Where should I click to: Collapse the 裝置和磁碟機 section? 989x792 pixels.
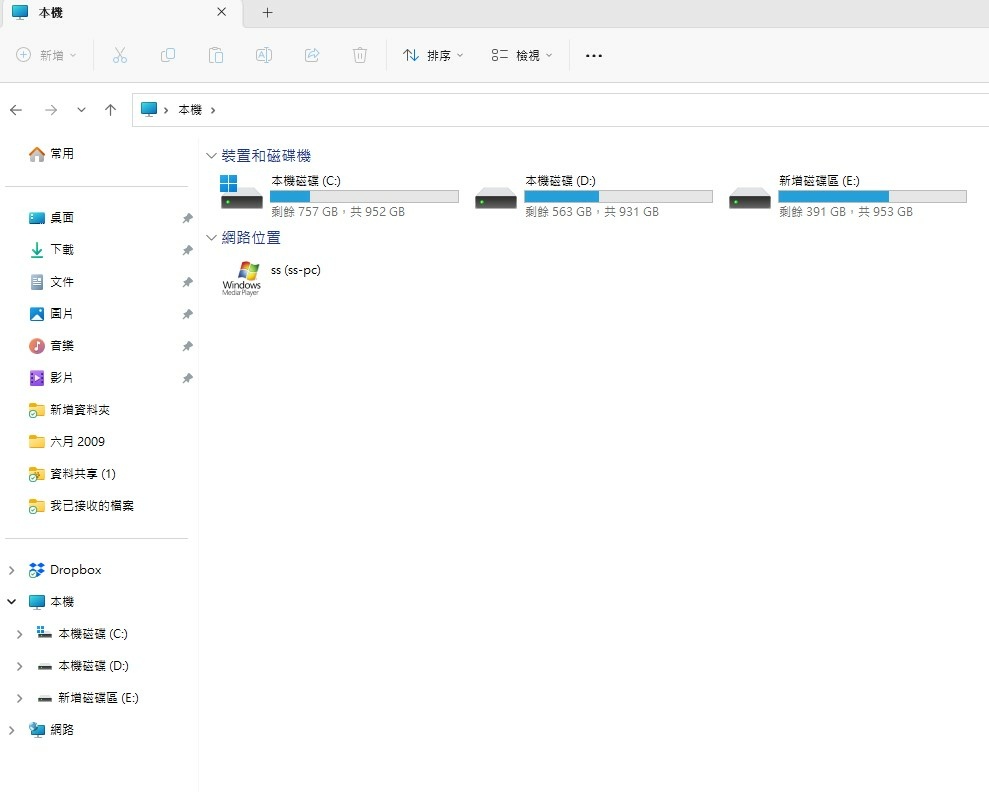[x=211, y=156]
